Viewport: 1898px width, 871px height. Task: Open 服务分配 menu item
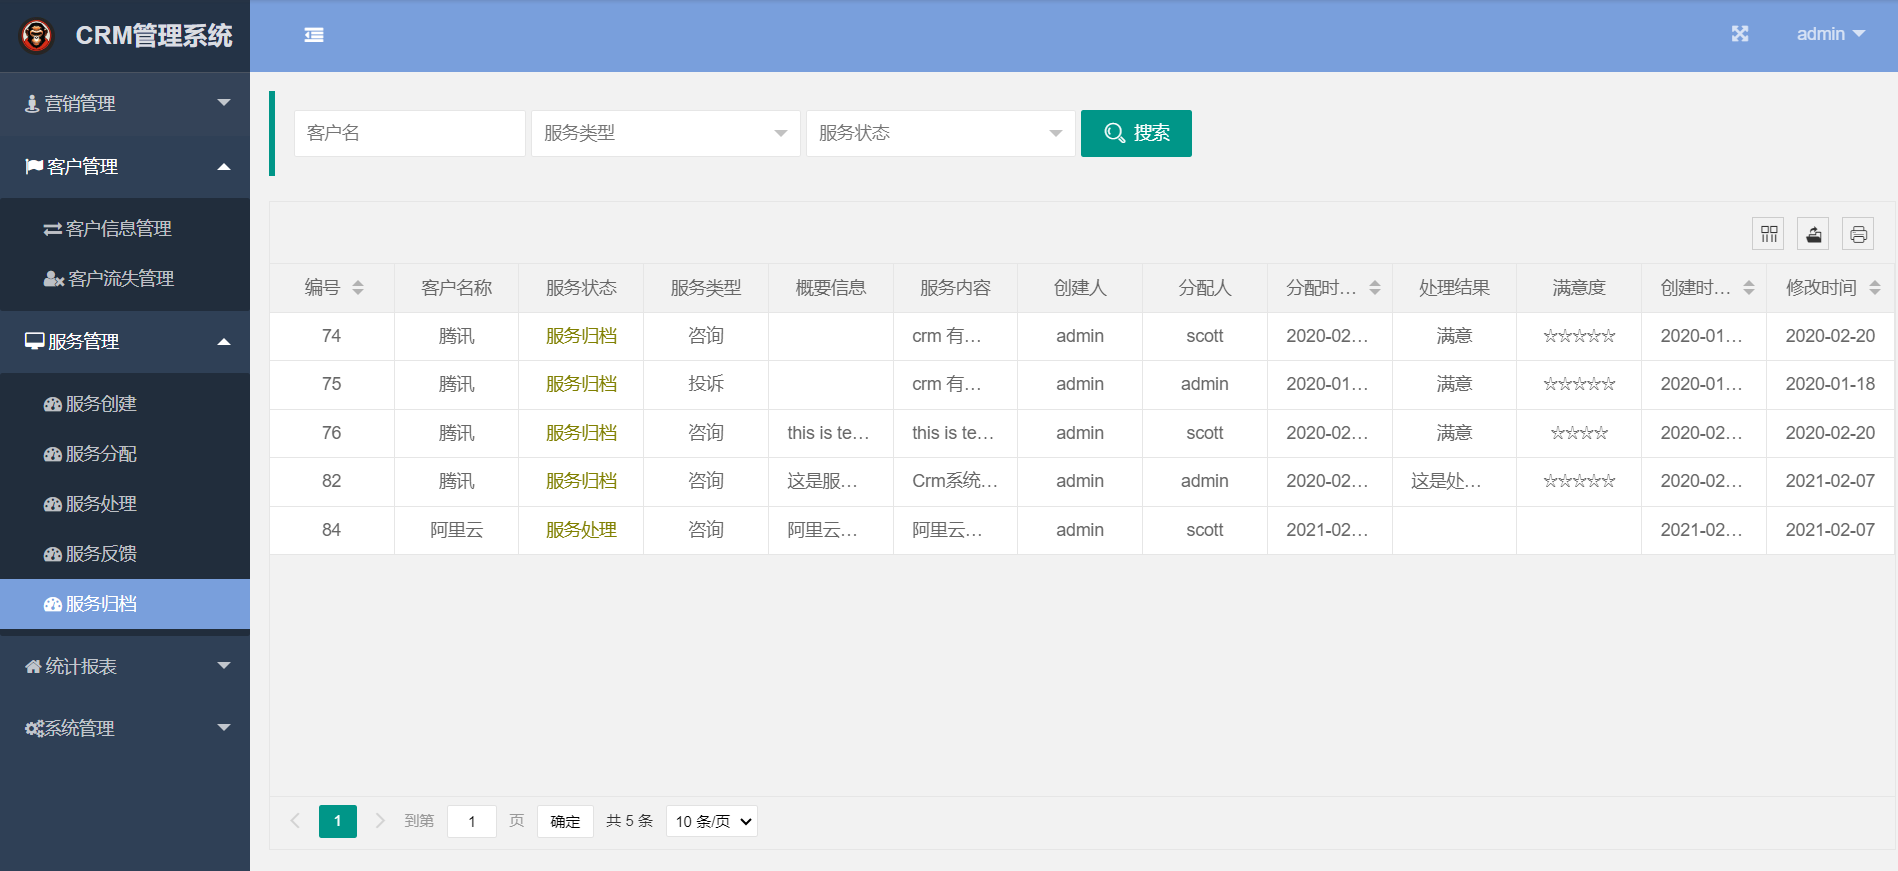[125, 453]
